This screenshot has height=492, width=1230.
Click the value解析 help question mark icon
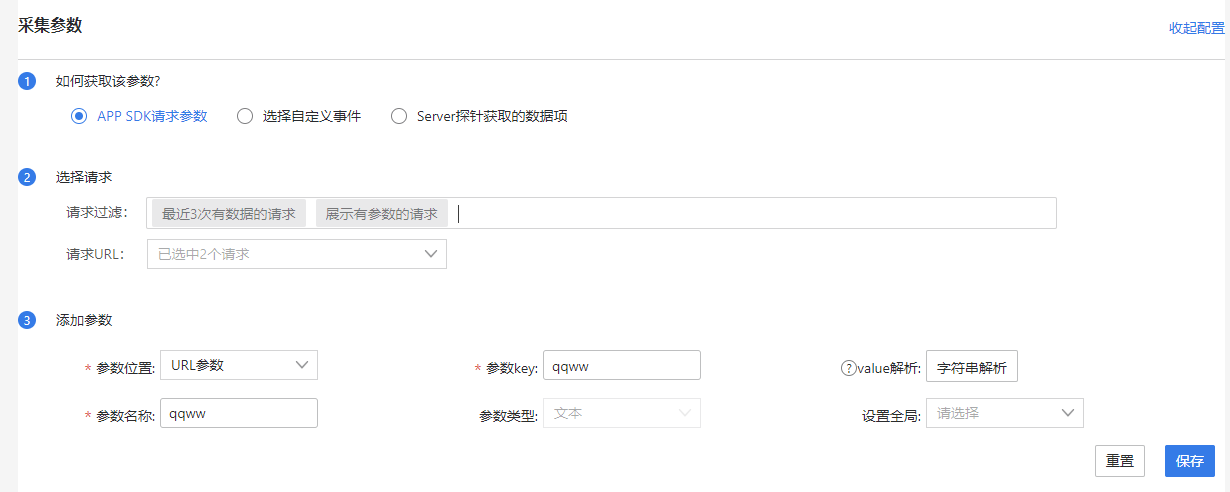click(848, 367)
